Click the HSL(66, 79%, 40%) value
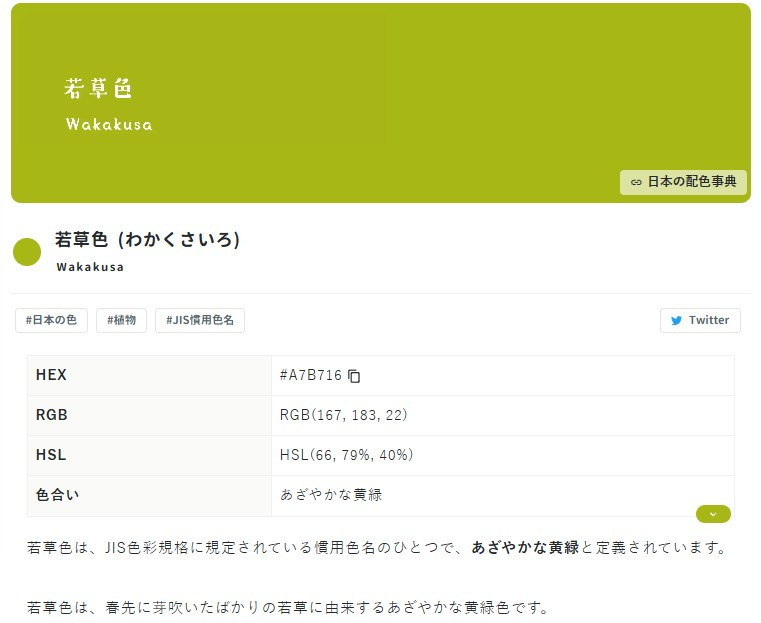This screenshot has width=761, height=623. coord(347,455)
